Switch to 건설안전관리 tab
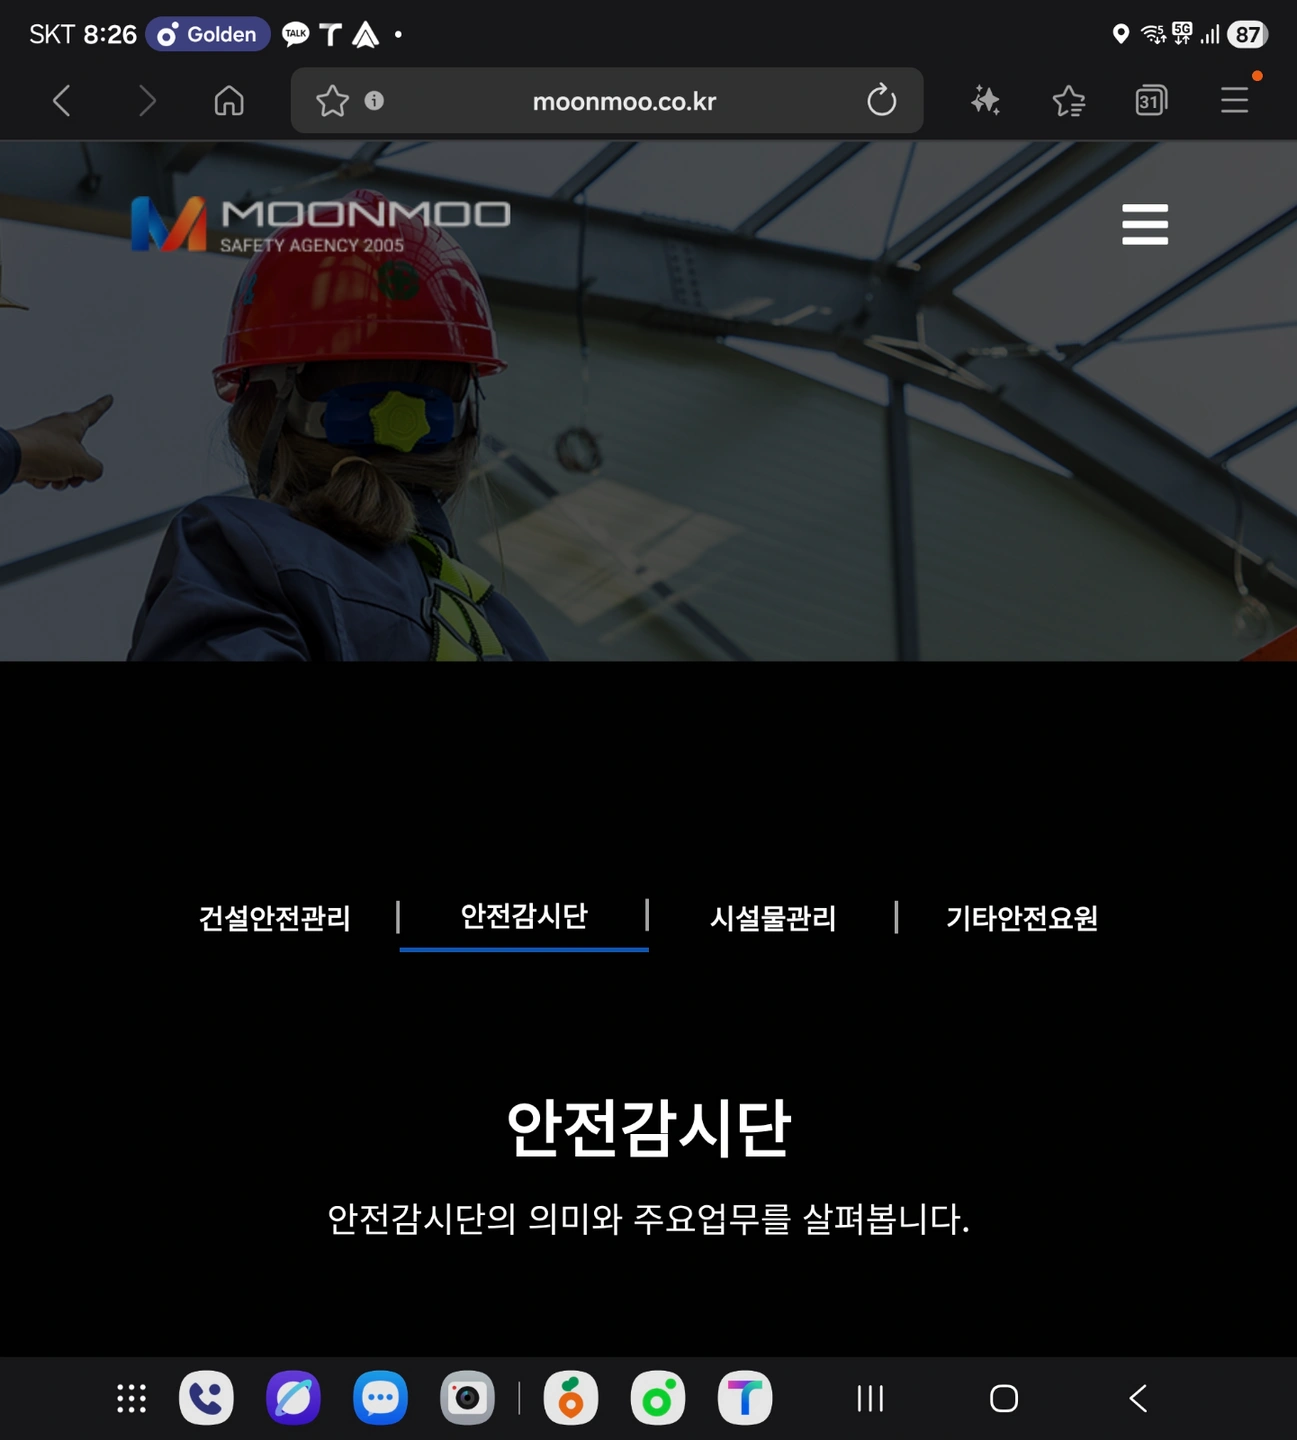Image resolution: width=1297 pixels, height=1440 pixels. click(274, 918)
